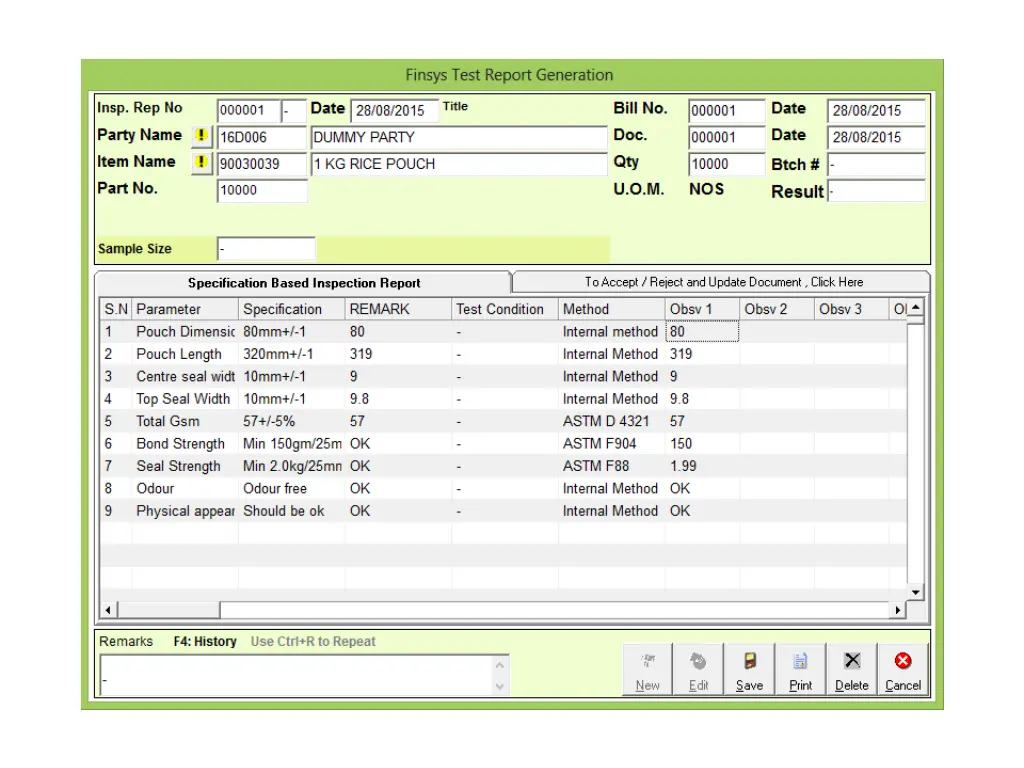This screenshot has height=768, width=1024.
Task: Select the Physical appearance parameter cell
Action: 185,511
